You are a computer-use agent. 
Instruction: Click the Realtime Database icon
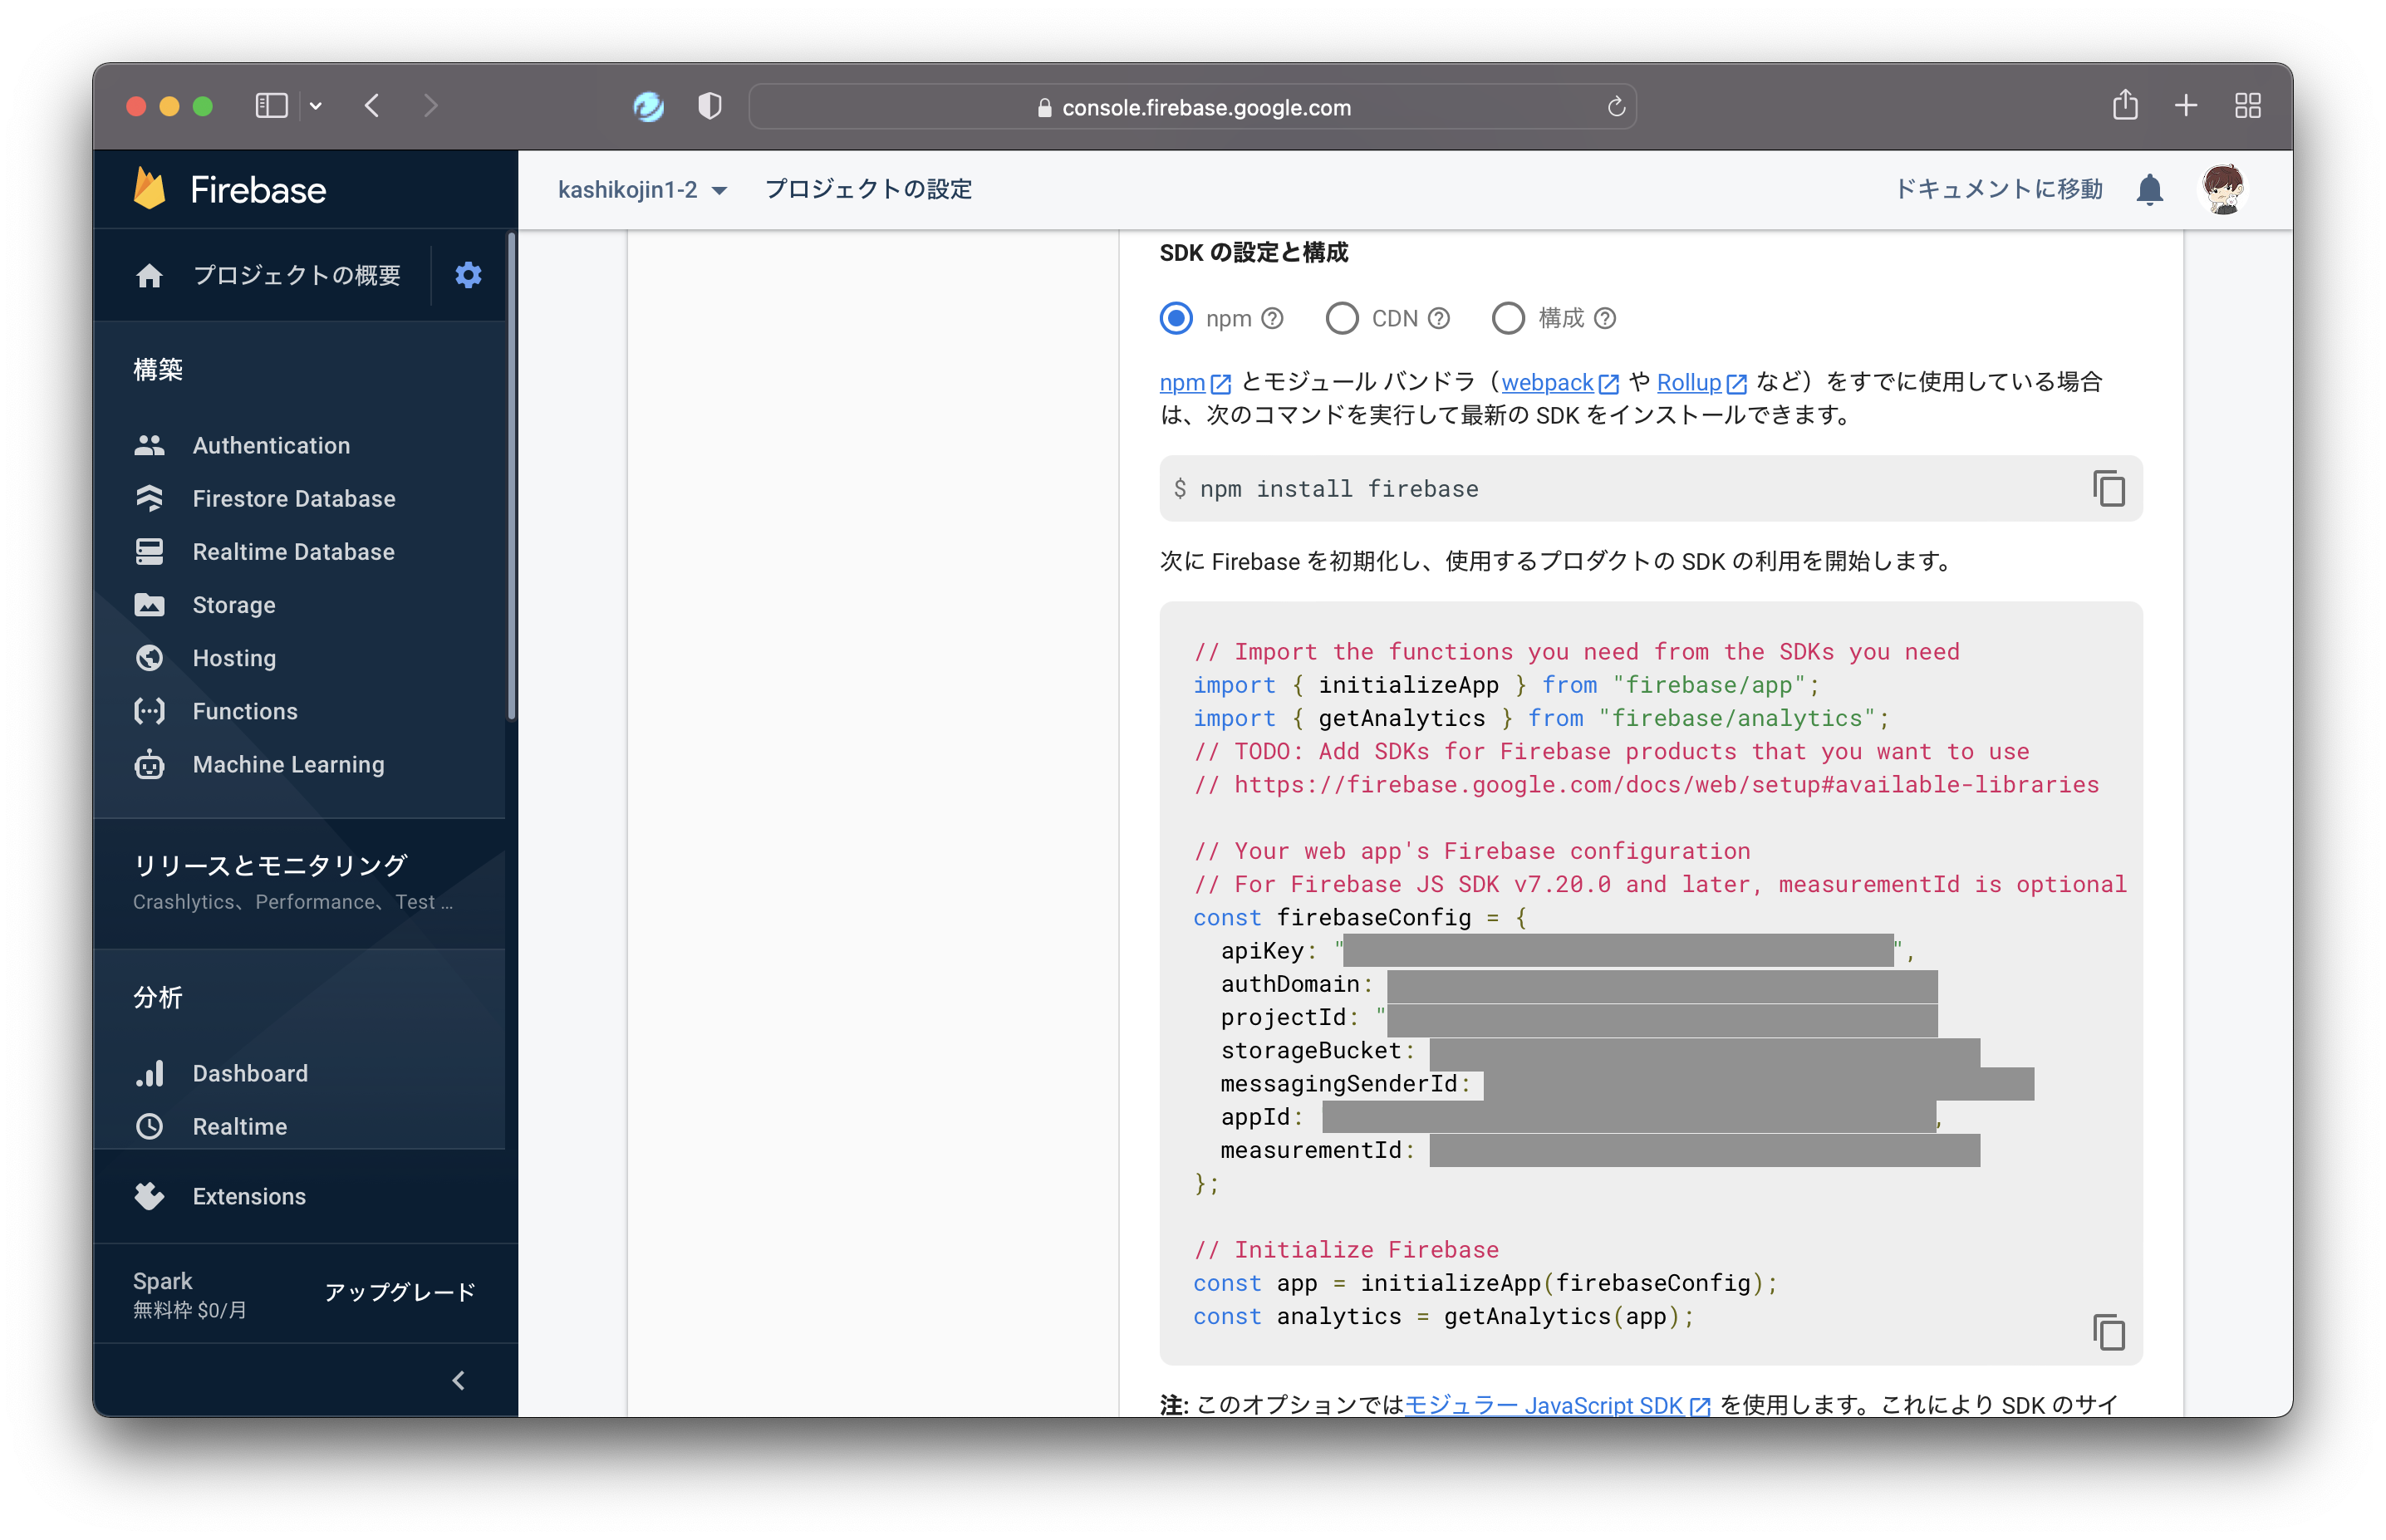coord(149,552)
